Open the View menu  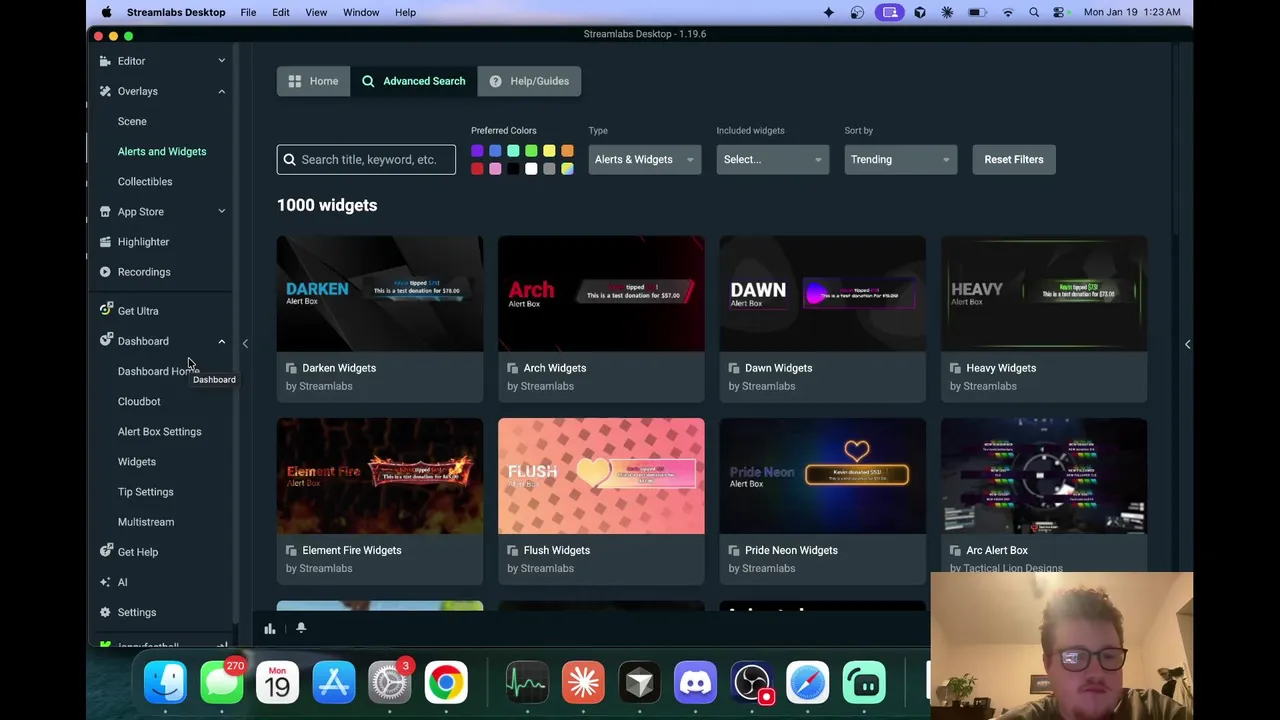[x=316, y=12]
